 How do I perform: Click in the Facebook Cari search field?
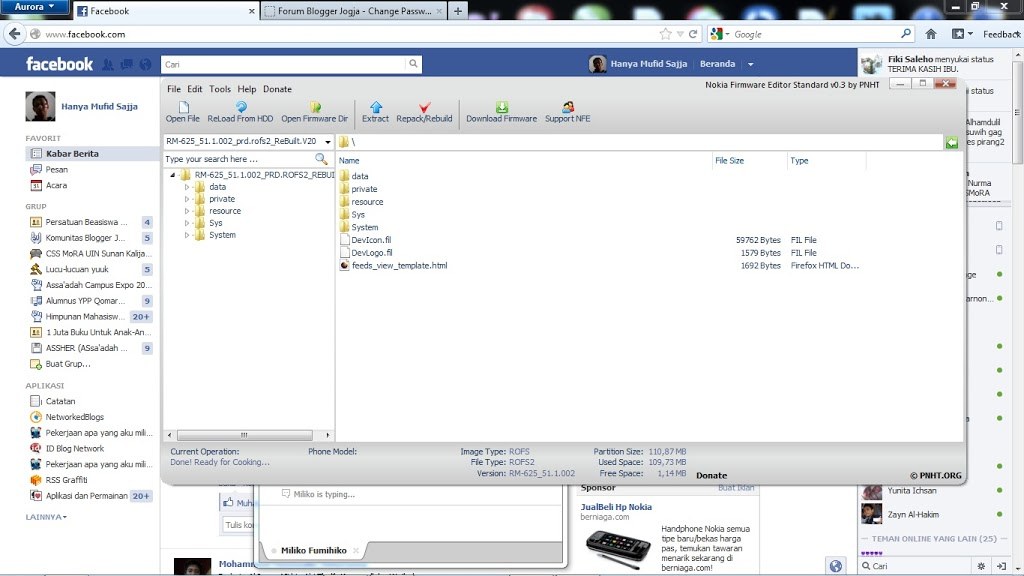pos(283,64)
